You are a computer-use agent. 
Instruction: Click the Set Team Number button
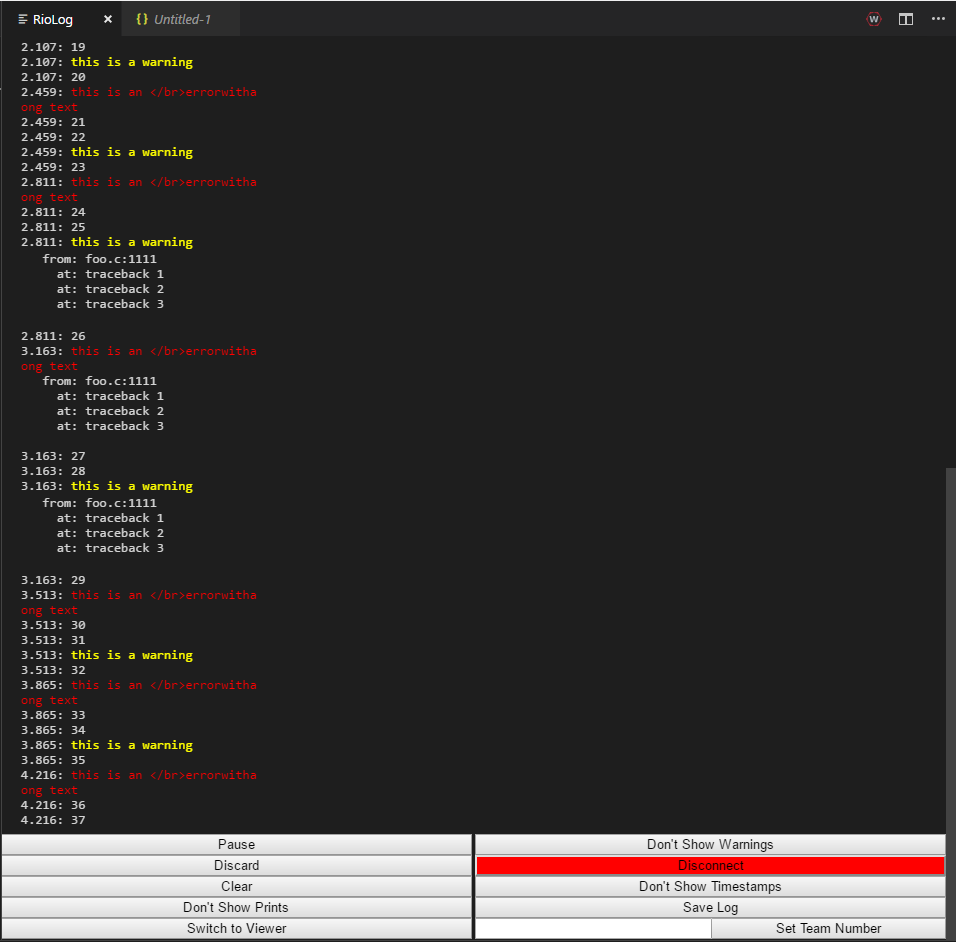pos(829,929)
